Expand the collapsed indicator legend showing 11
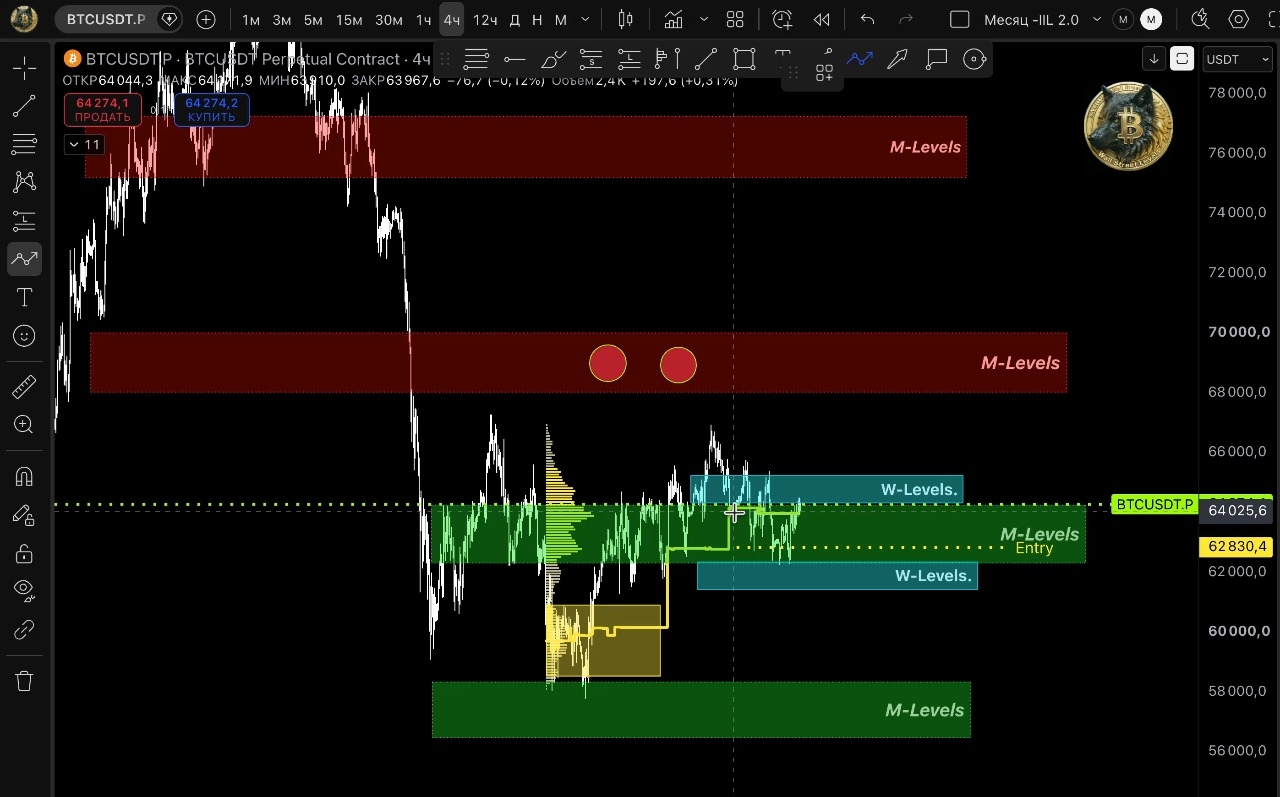1280x797 pixels. pyautogui.click(x=84, y=145)
